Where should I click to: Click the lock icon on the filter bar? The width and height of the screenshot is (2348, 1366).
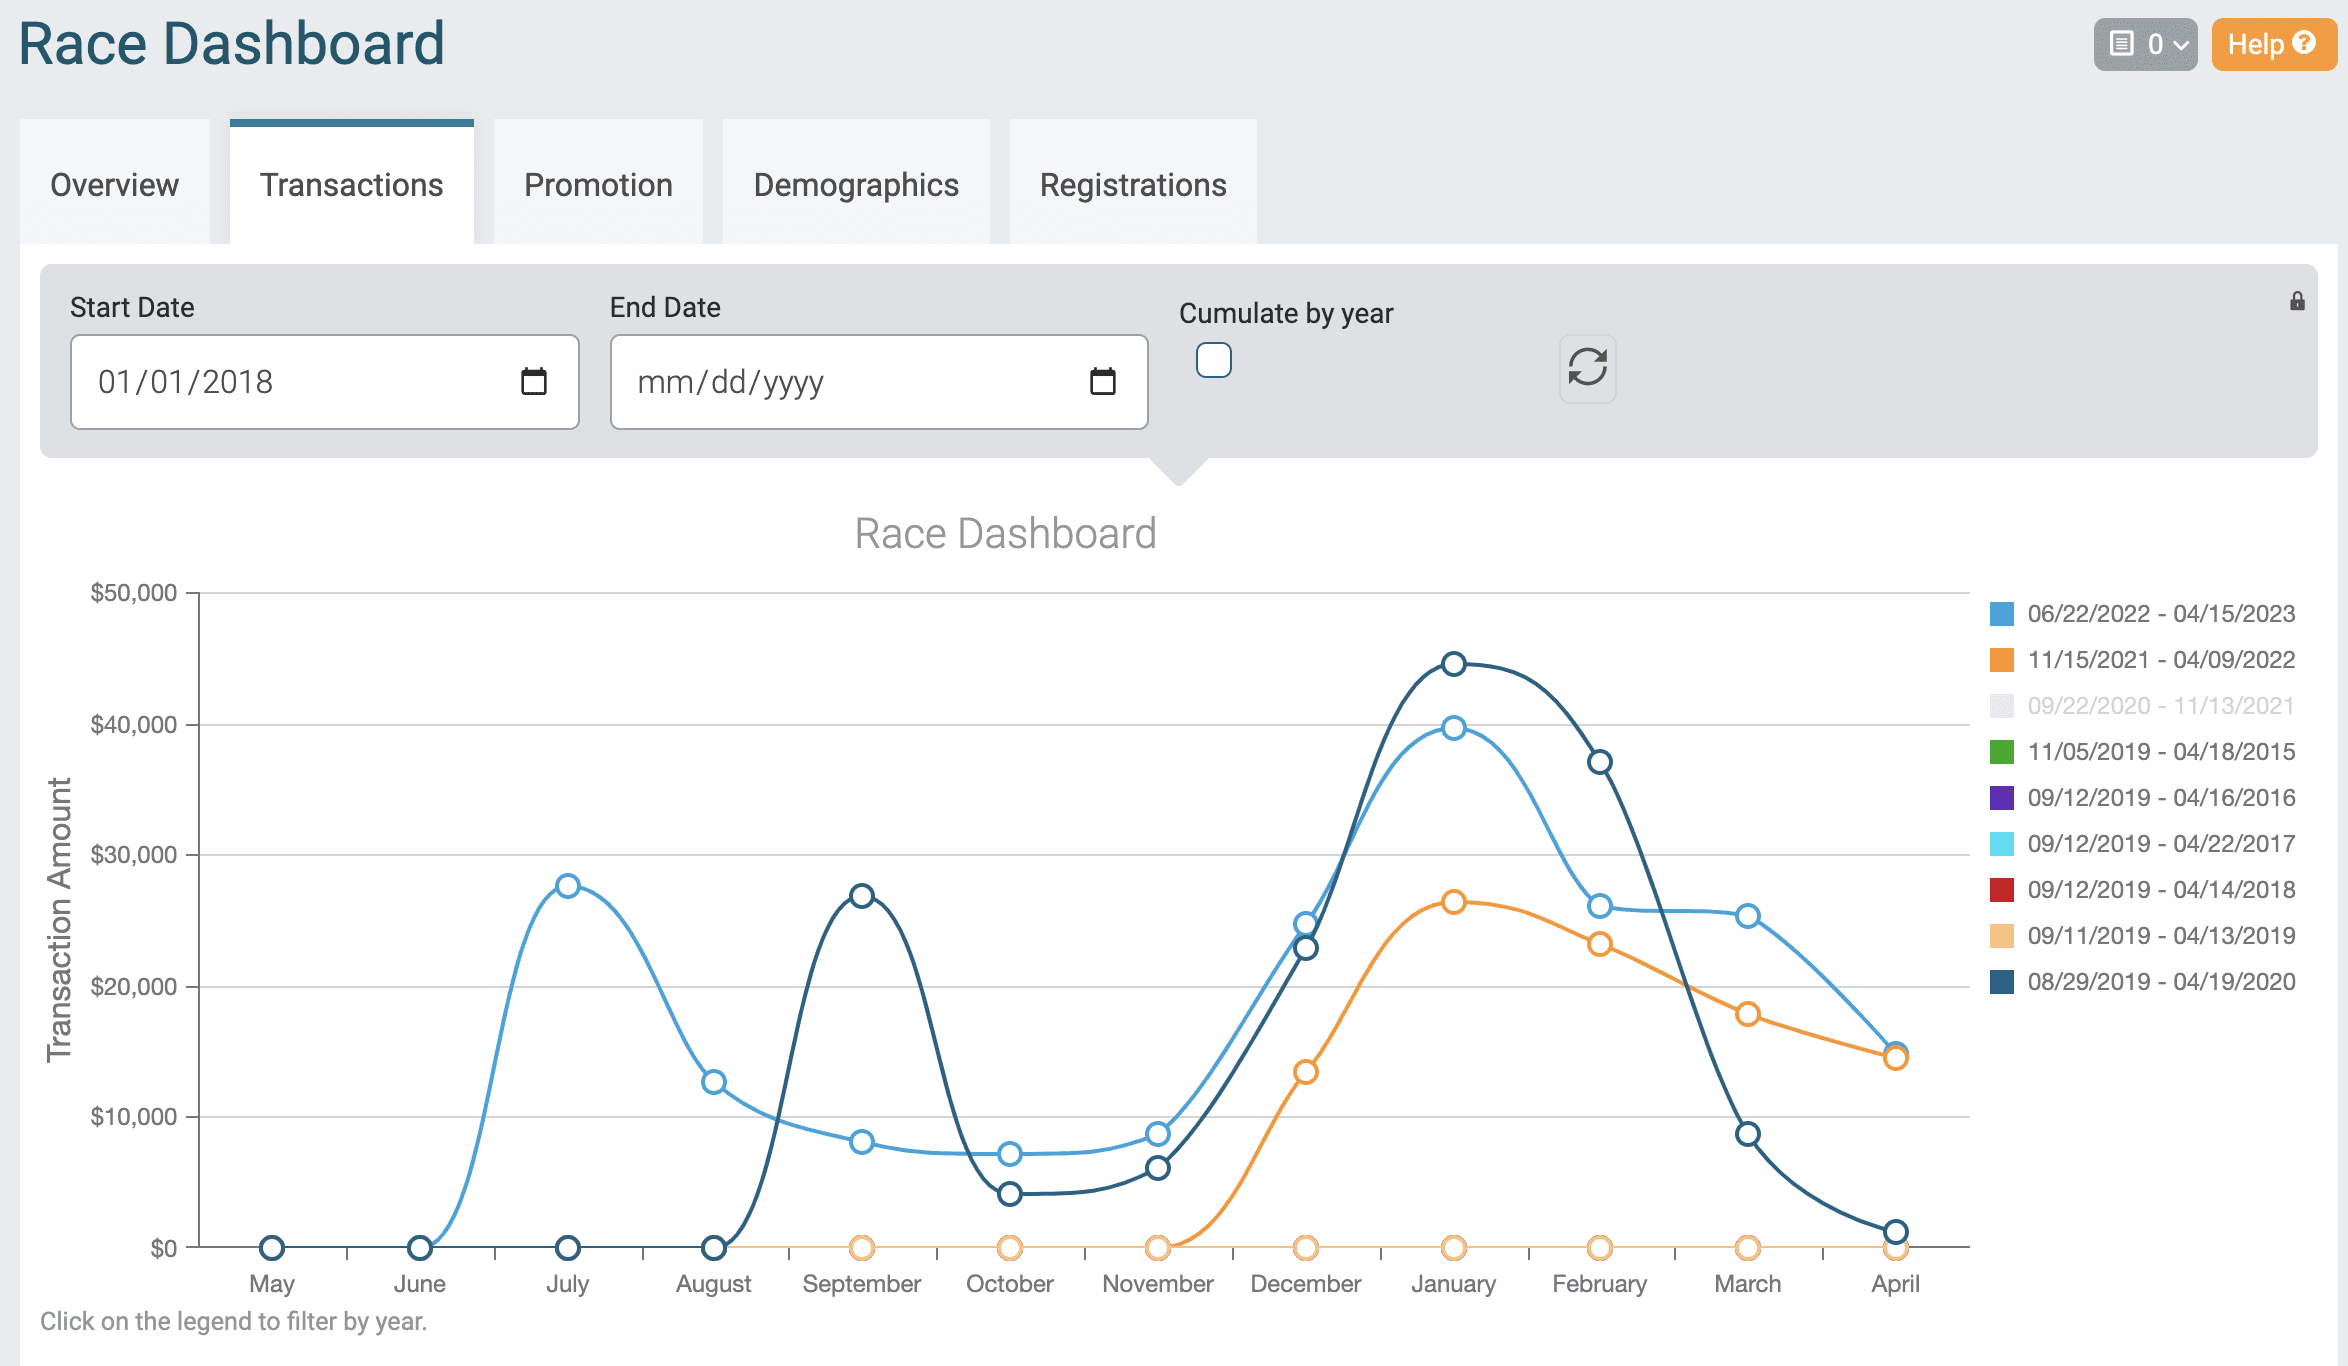pos(2297,301)
